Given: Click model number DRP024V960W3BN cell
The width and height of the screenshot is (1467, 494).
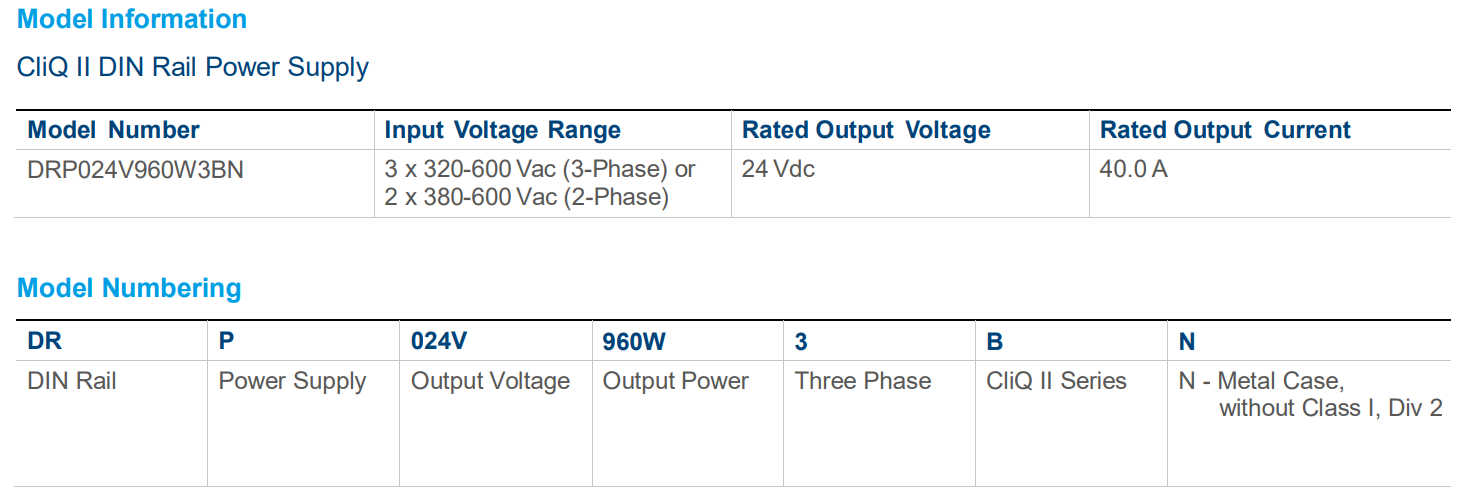Looking at the screenshot, I should click(135, 169).
